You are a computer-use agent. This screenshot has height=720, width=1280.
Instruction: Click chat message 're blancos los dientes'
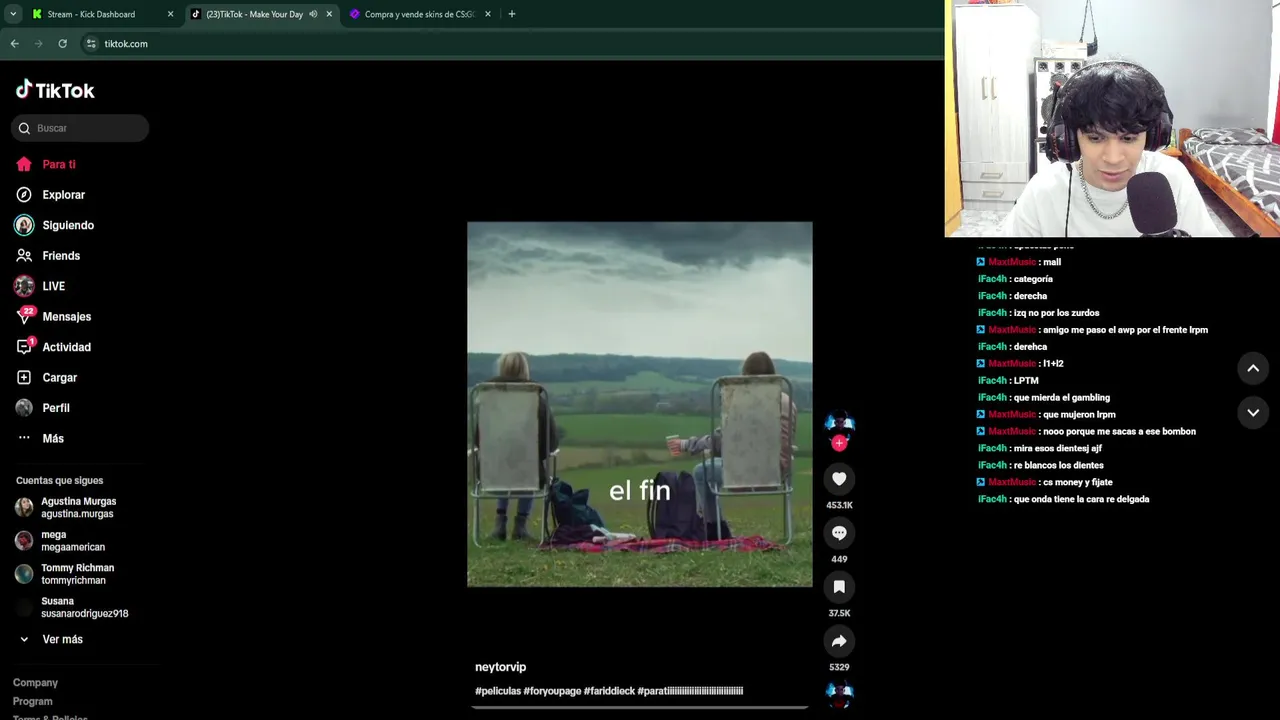(1059, 465)
